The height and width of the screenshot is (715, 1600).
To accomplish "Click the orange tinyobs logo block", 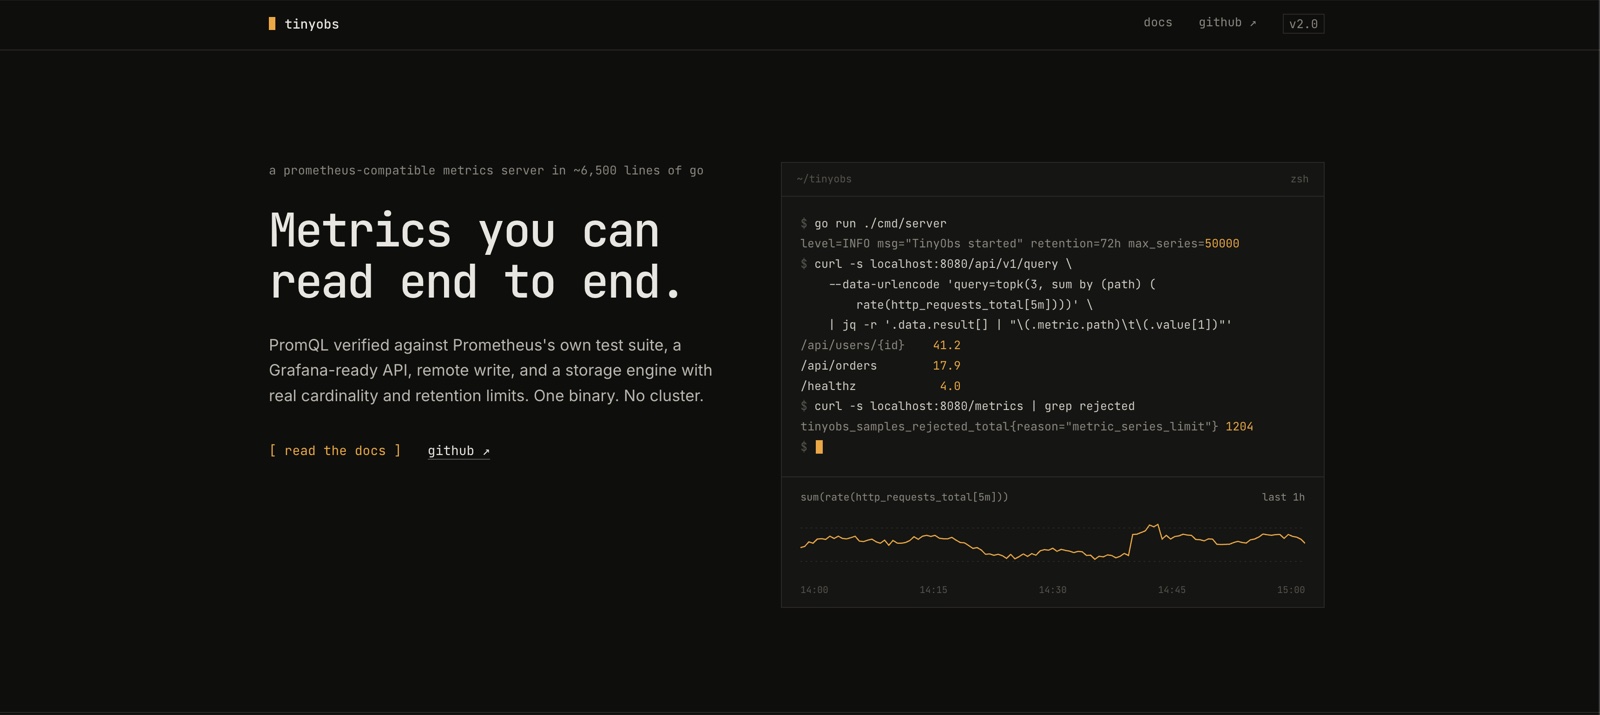I will tap(272, 24).
